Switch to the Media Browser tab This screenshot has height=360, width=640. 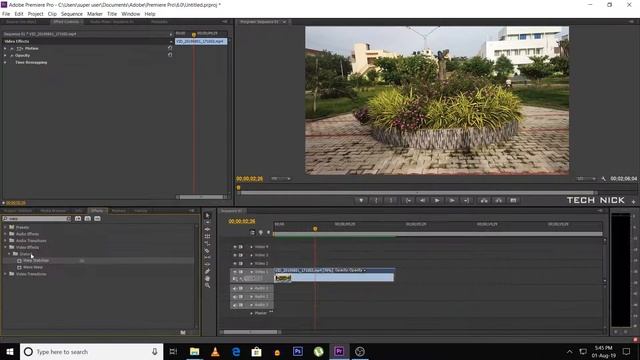click(53, 211)
